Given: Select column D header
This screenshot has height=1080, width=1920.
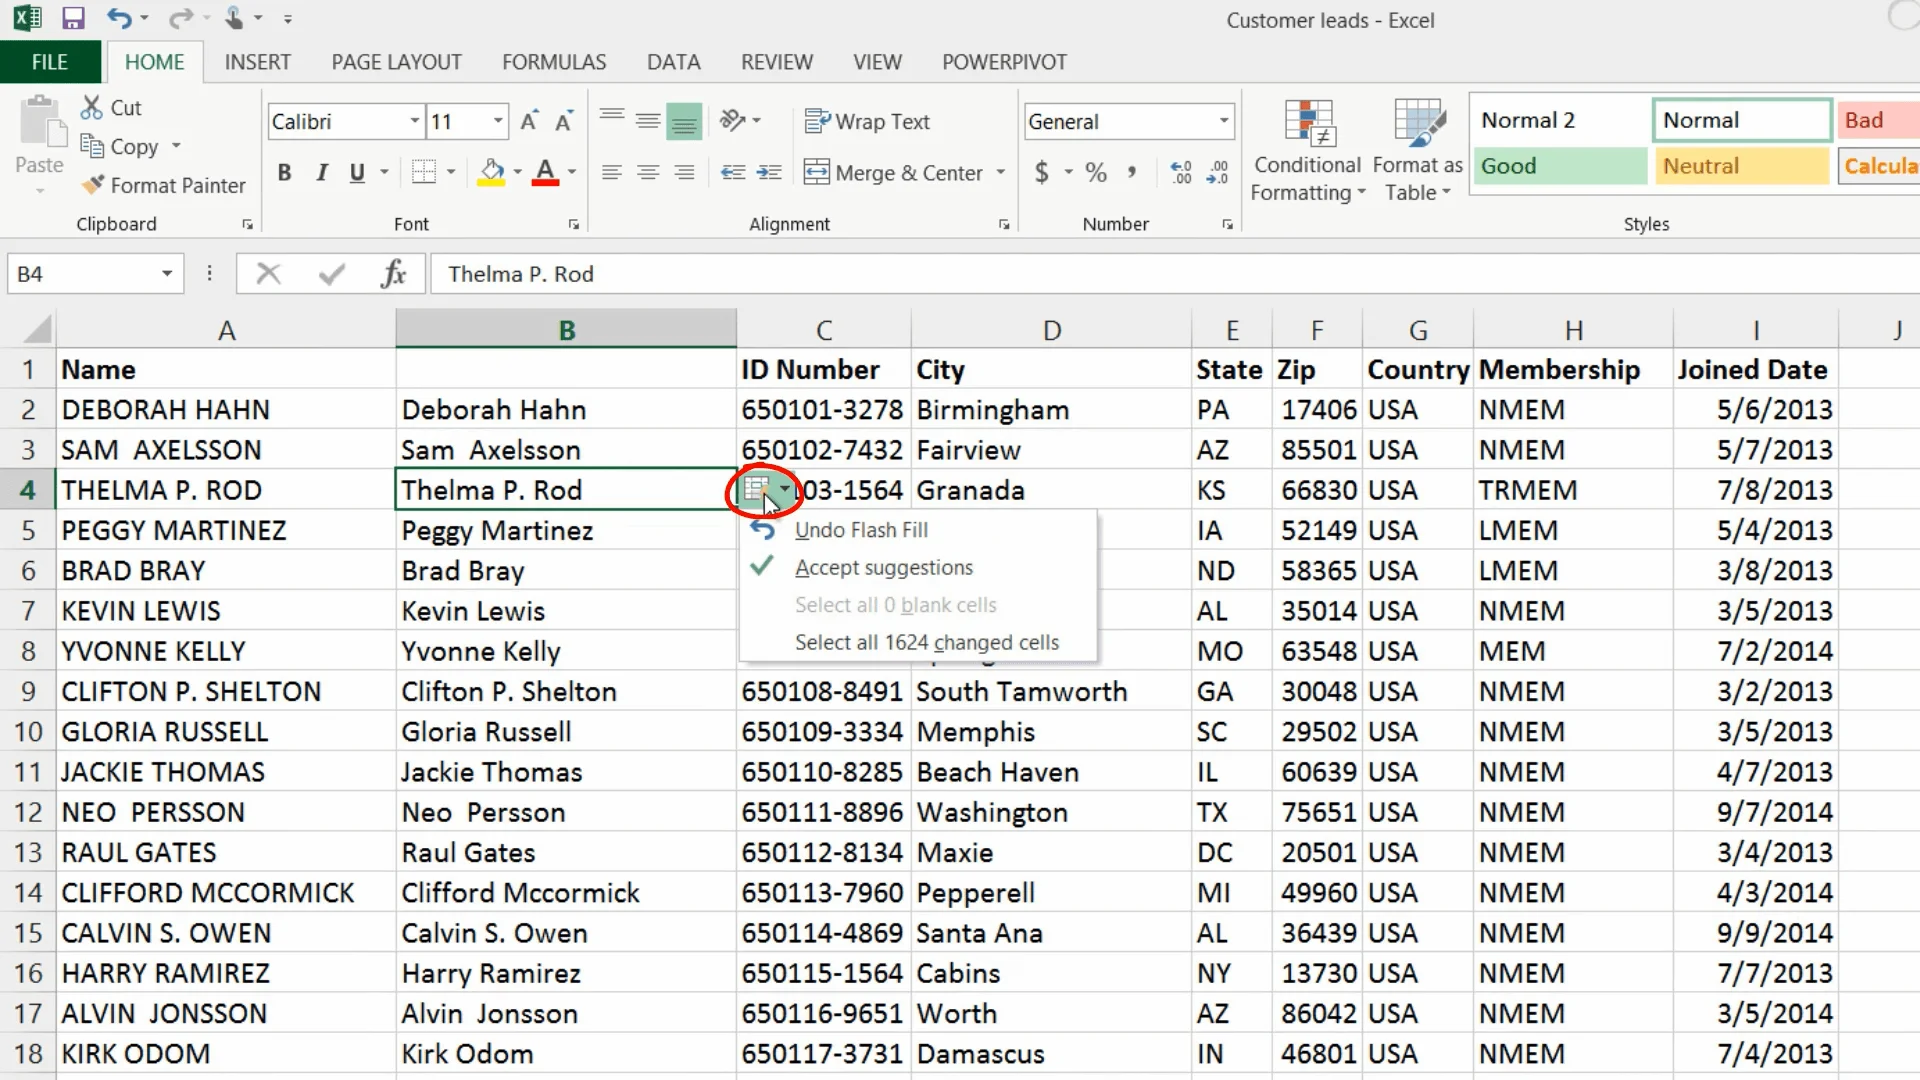Looking at the screenshot, I should pos(1051,330).
